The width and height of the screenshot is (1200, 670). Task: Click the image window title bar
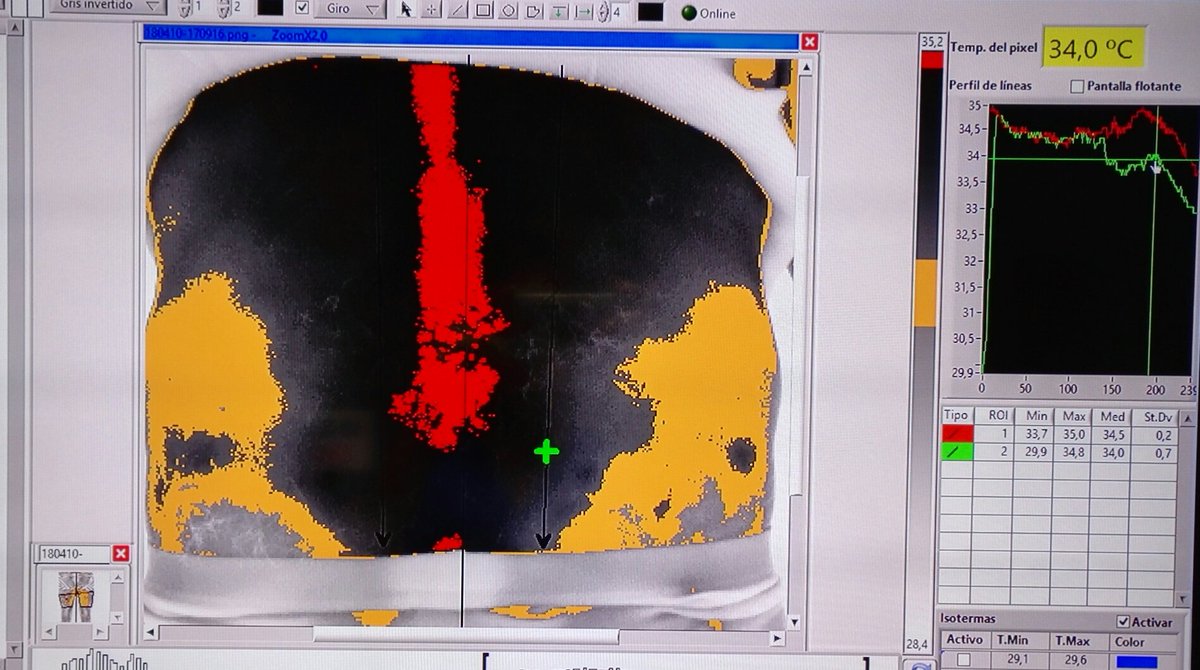[x=470, y=38]
